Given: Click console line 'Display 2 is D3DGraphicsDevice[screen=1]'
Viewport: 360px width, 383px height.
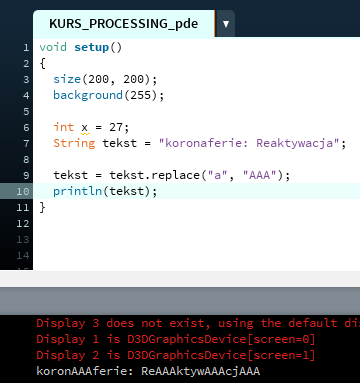Looking at the screenshot, I should 176,355.
